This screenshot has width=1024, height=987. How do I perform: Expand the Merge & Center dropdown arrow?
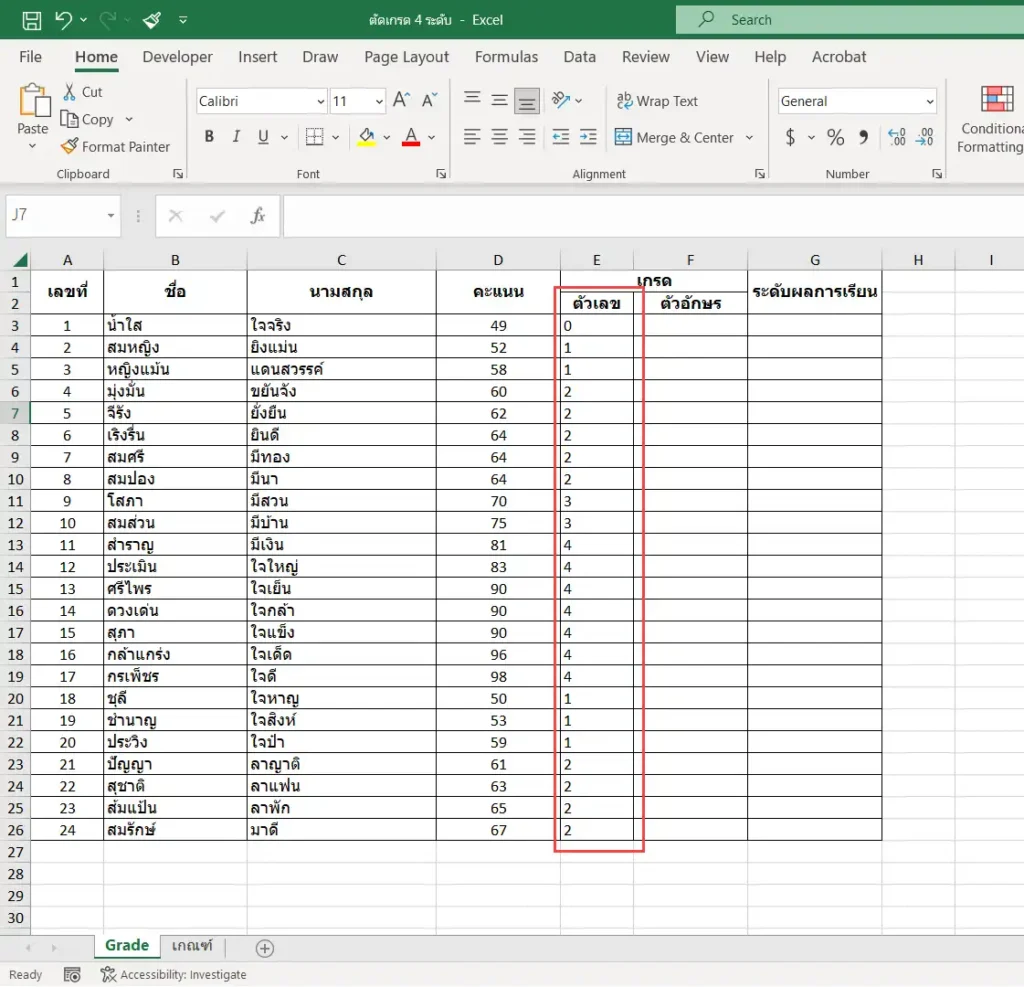pyautogui.click(x=749, y=138)
